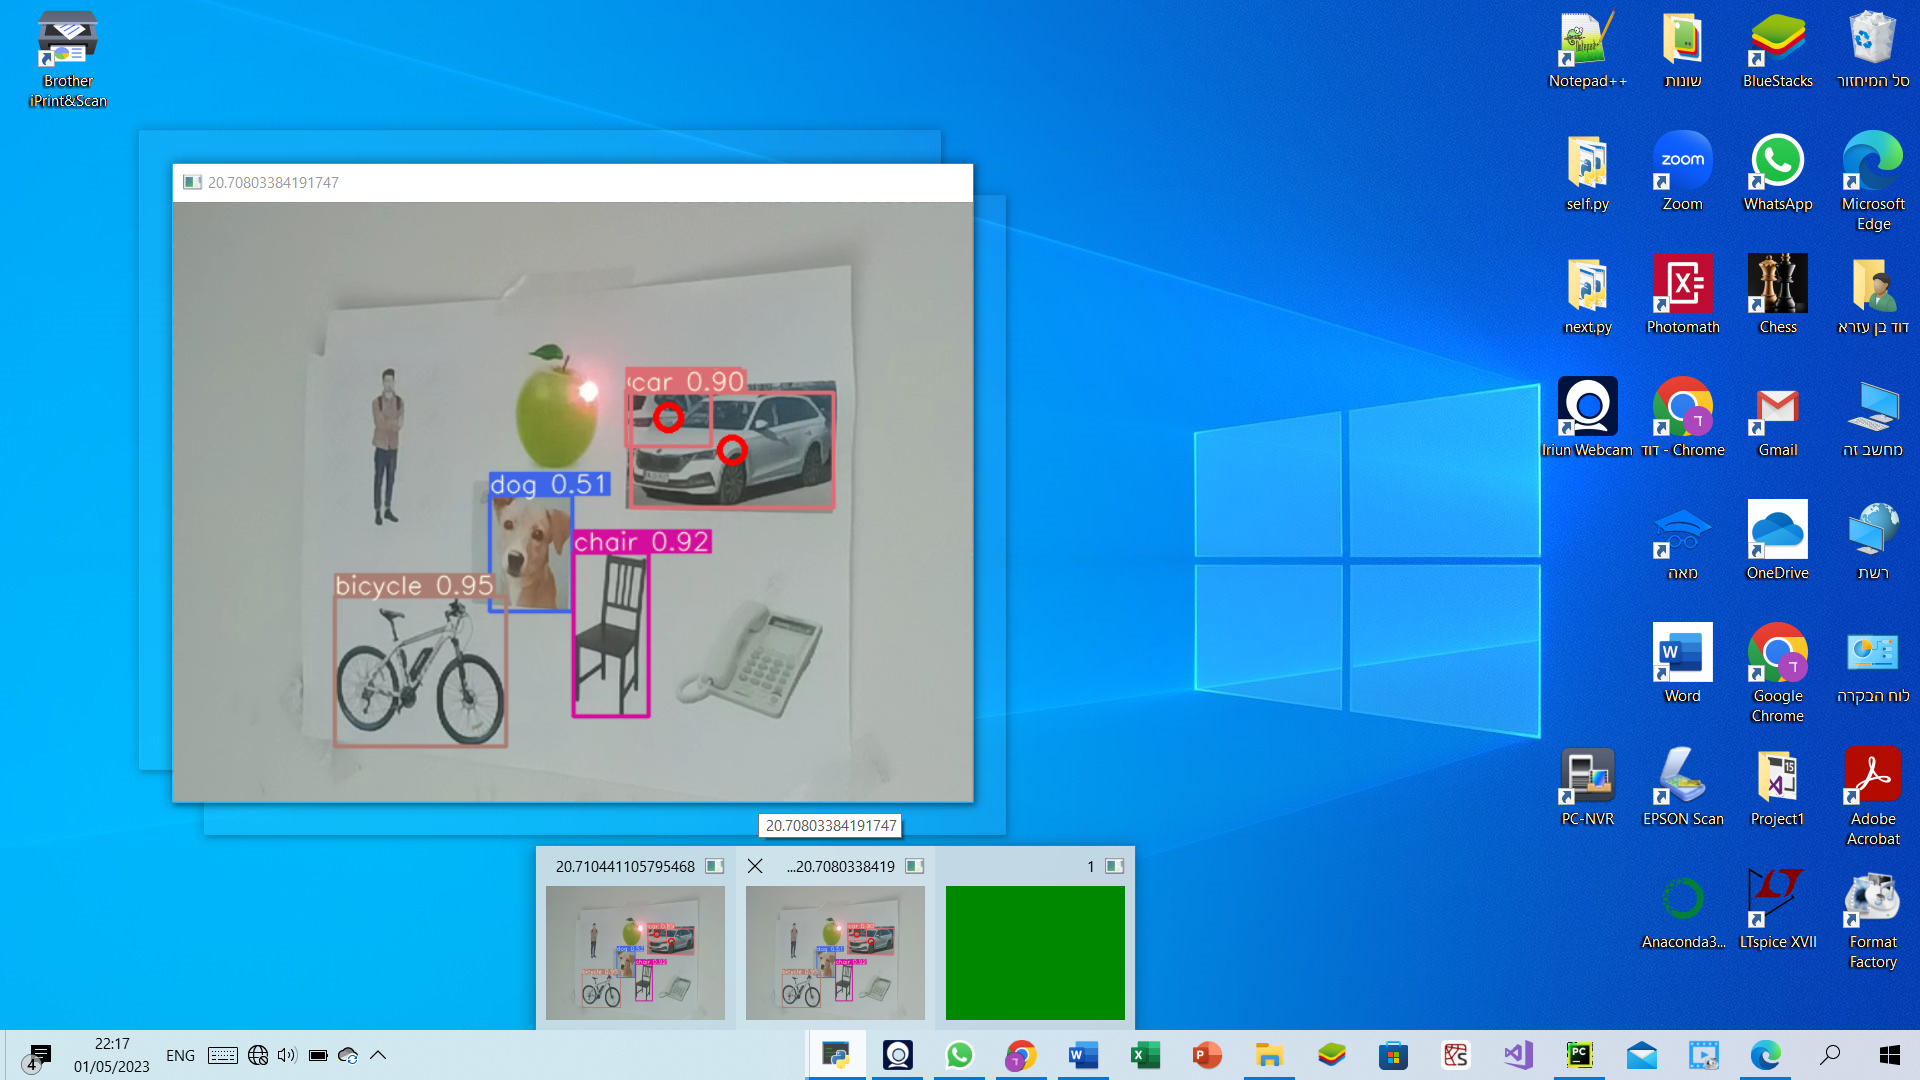Toggle the volume speaker tray icon
The width and height of the screenshot is (1920, 1080).
287,1055
